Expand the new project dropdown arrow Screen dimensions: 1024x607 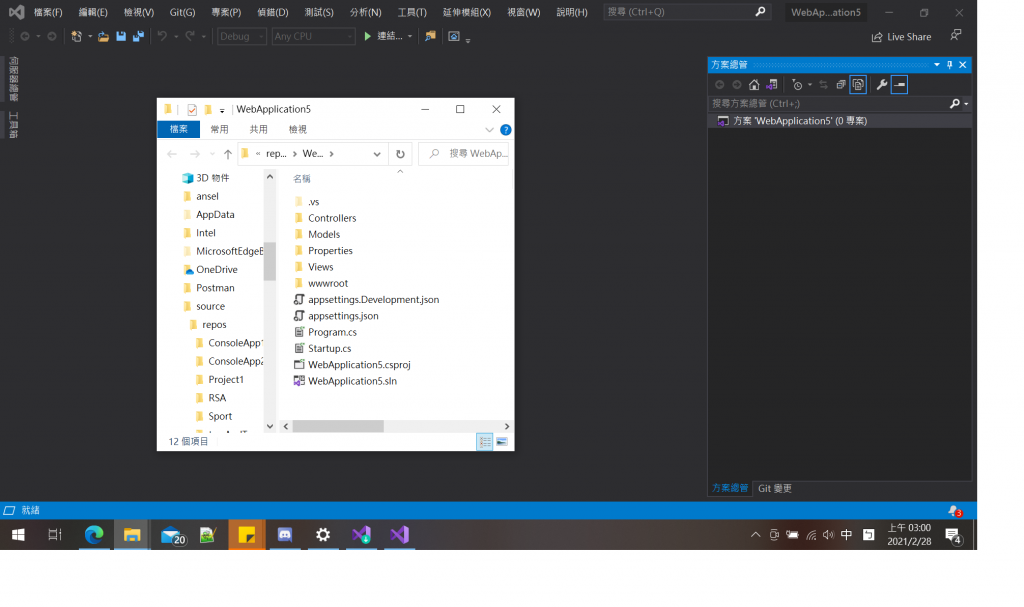point(90,37)
